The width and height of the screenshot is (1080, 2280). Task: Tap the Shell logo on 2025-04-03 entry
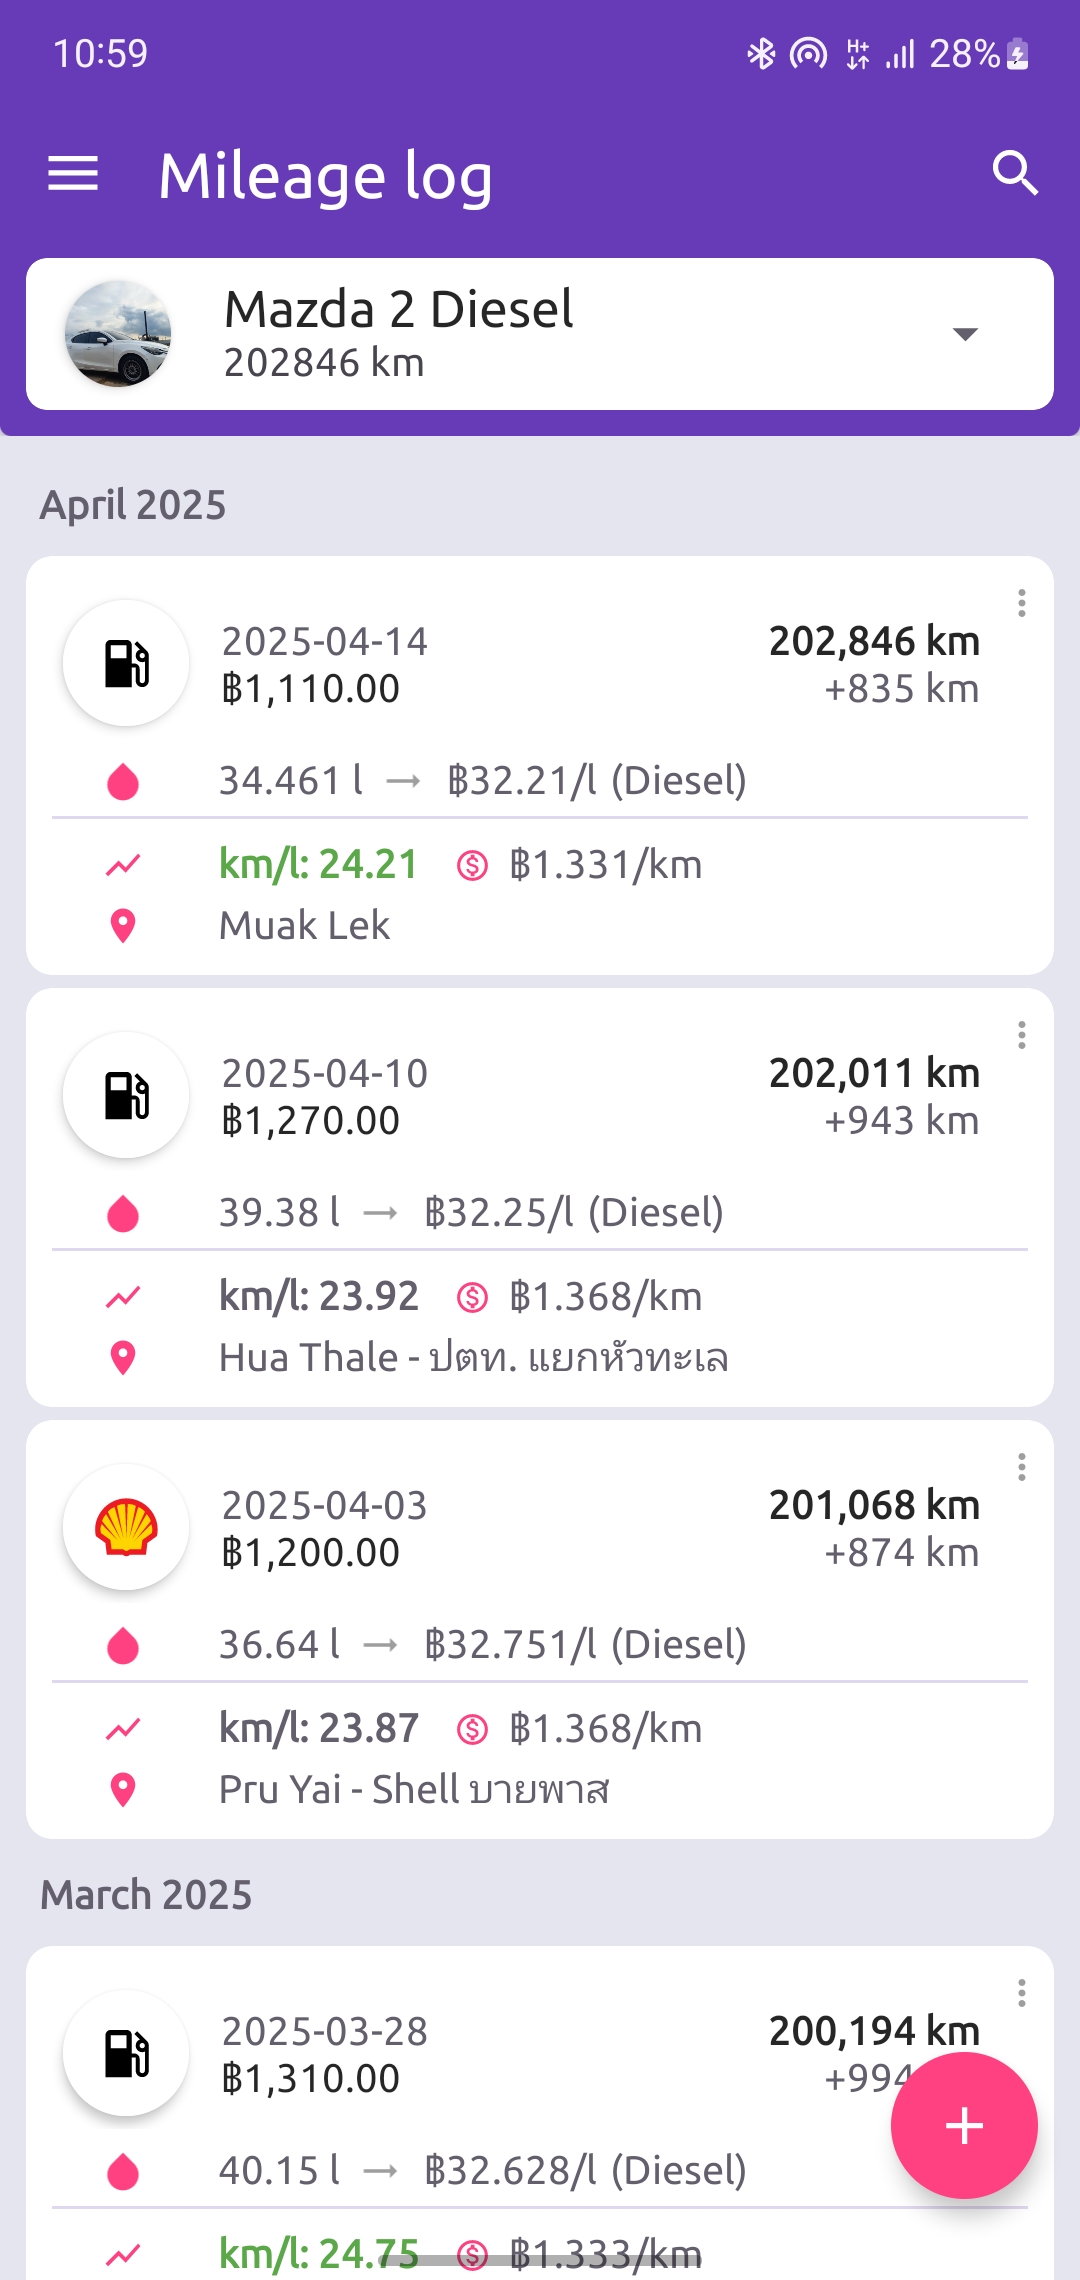coord(126,1527)
